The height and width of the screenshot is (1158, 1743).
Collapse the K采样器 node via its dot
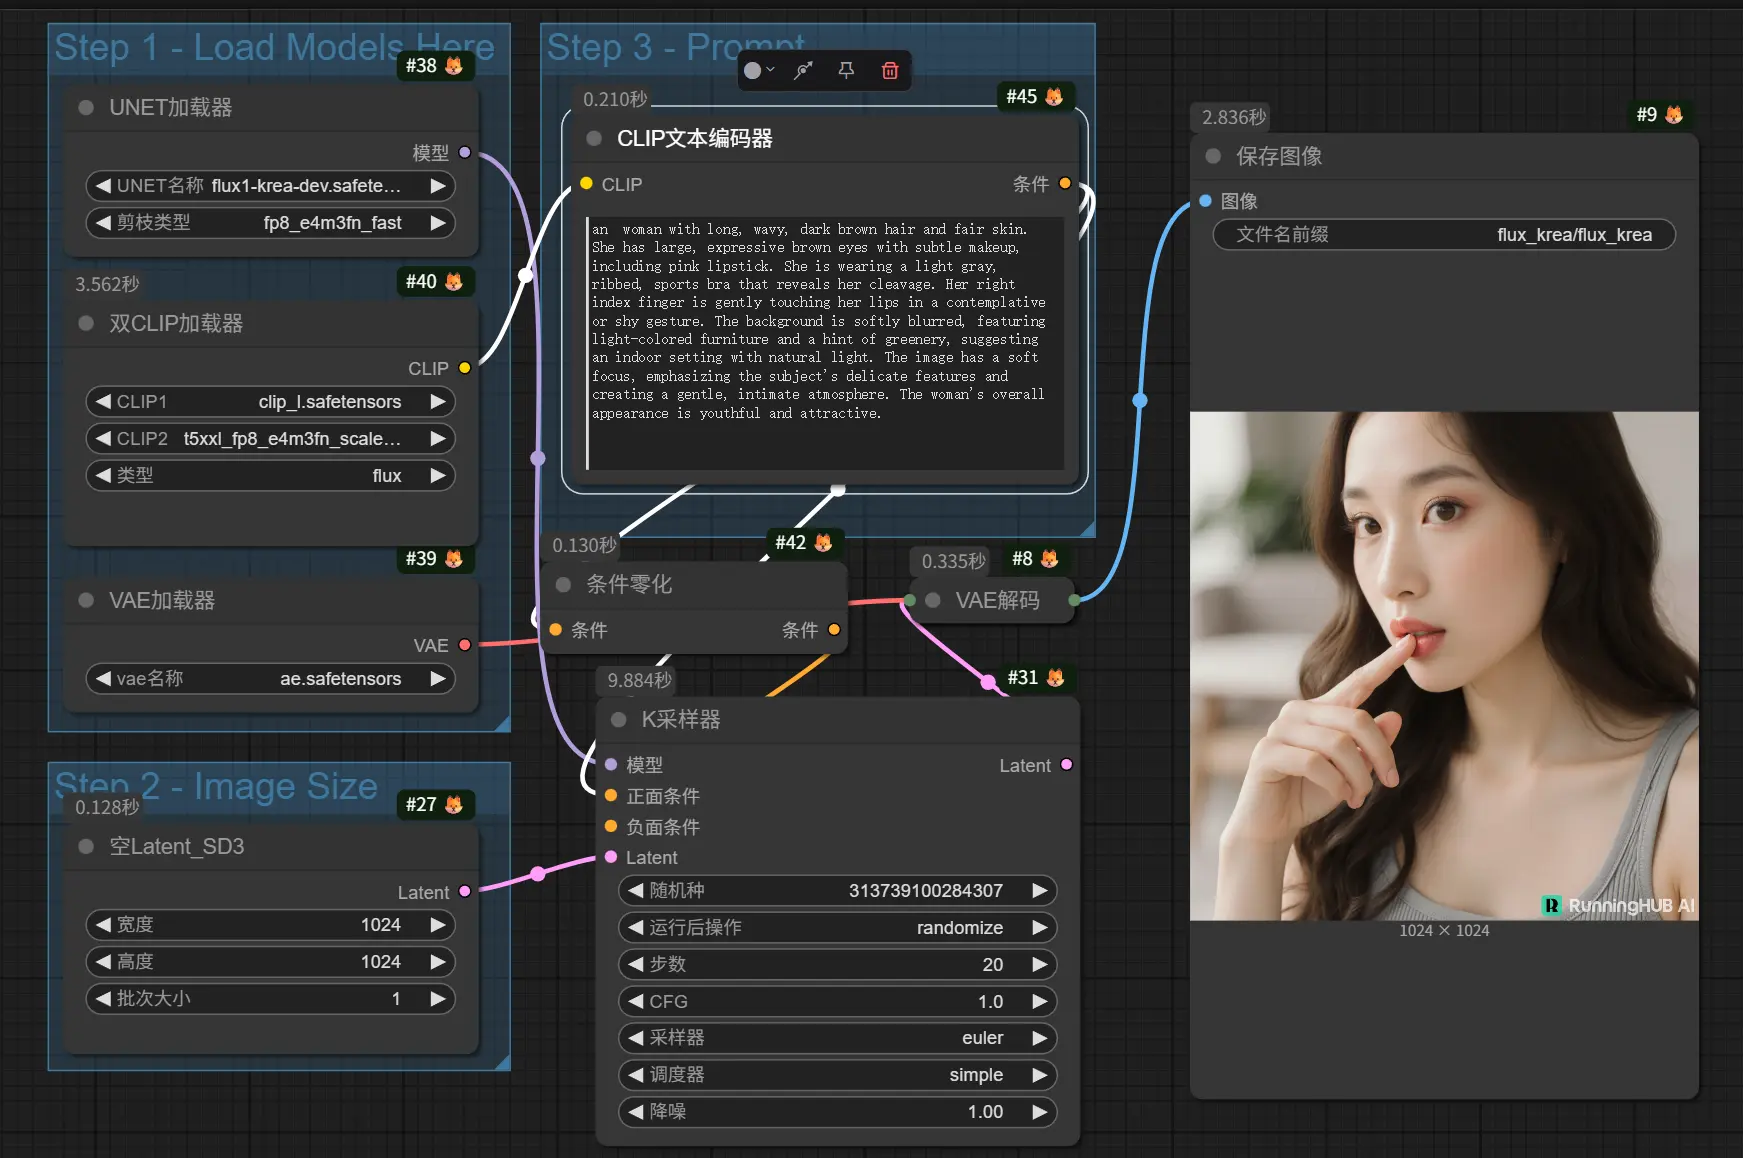618,719
